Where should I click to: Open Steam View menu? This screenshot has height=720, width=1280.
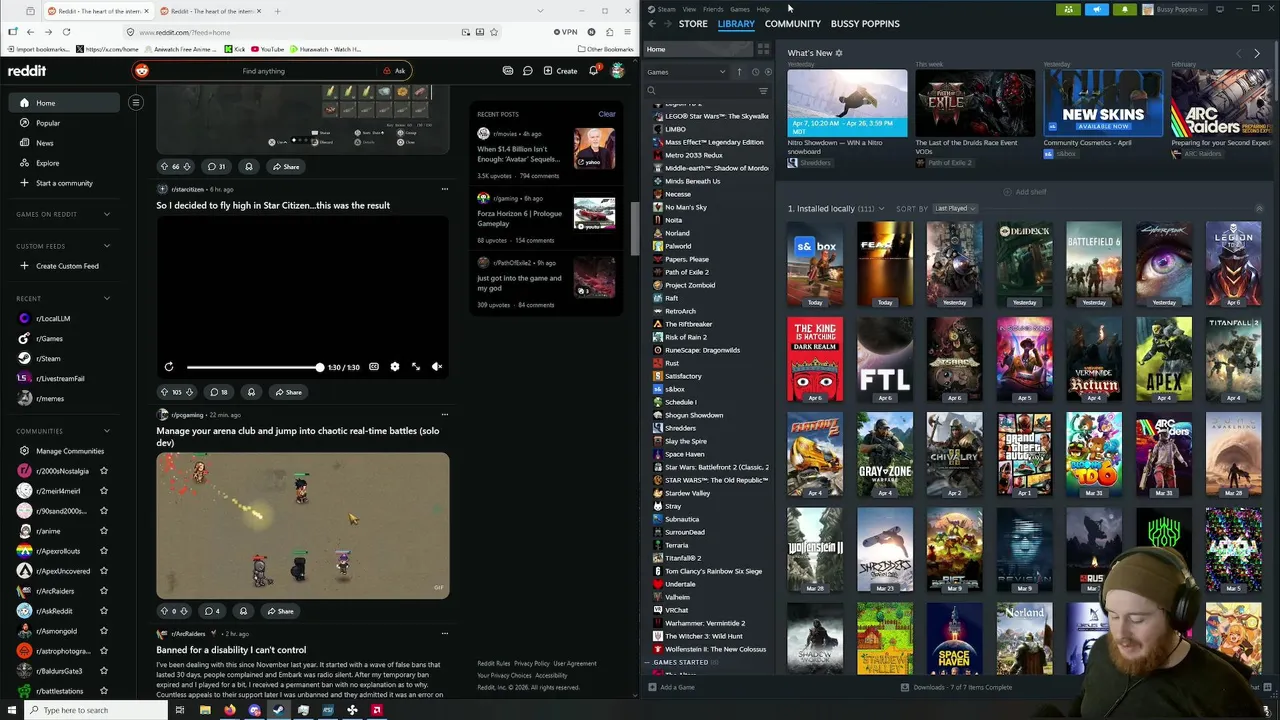click(690, 9)
